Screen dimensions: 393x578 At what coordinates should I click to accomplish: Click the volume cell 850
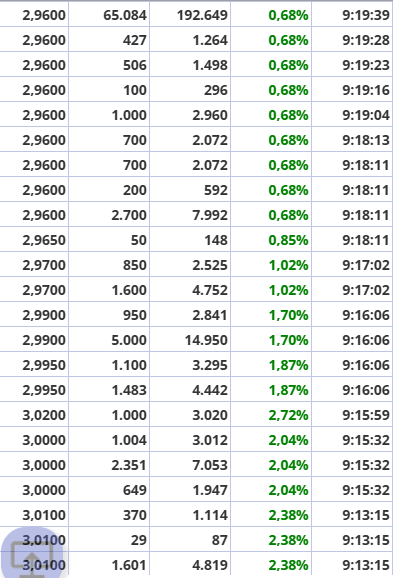(x=109, y=265)
